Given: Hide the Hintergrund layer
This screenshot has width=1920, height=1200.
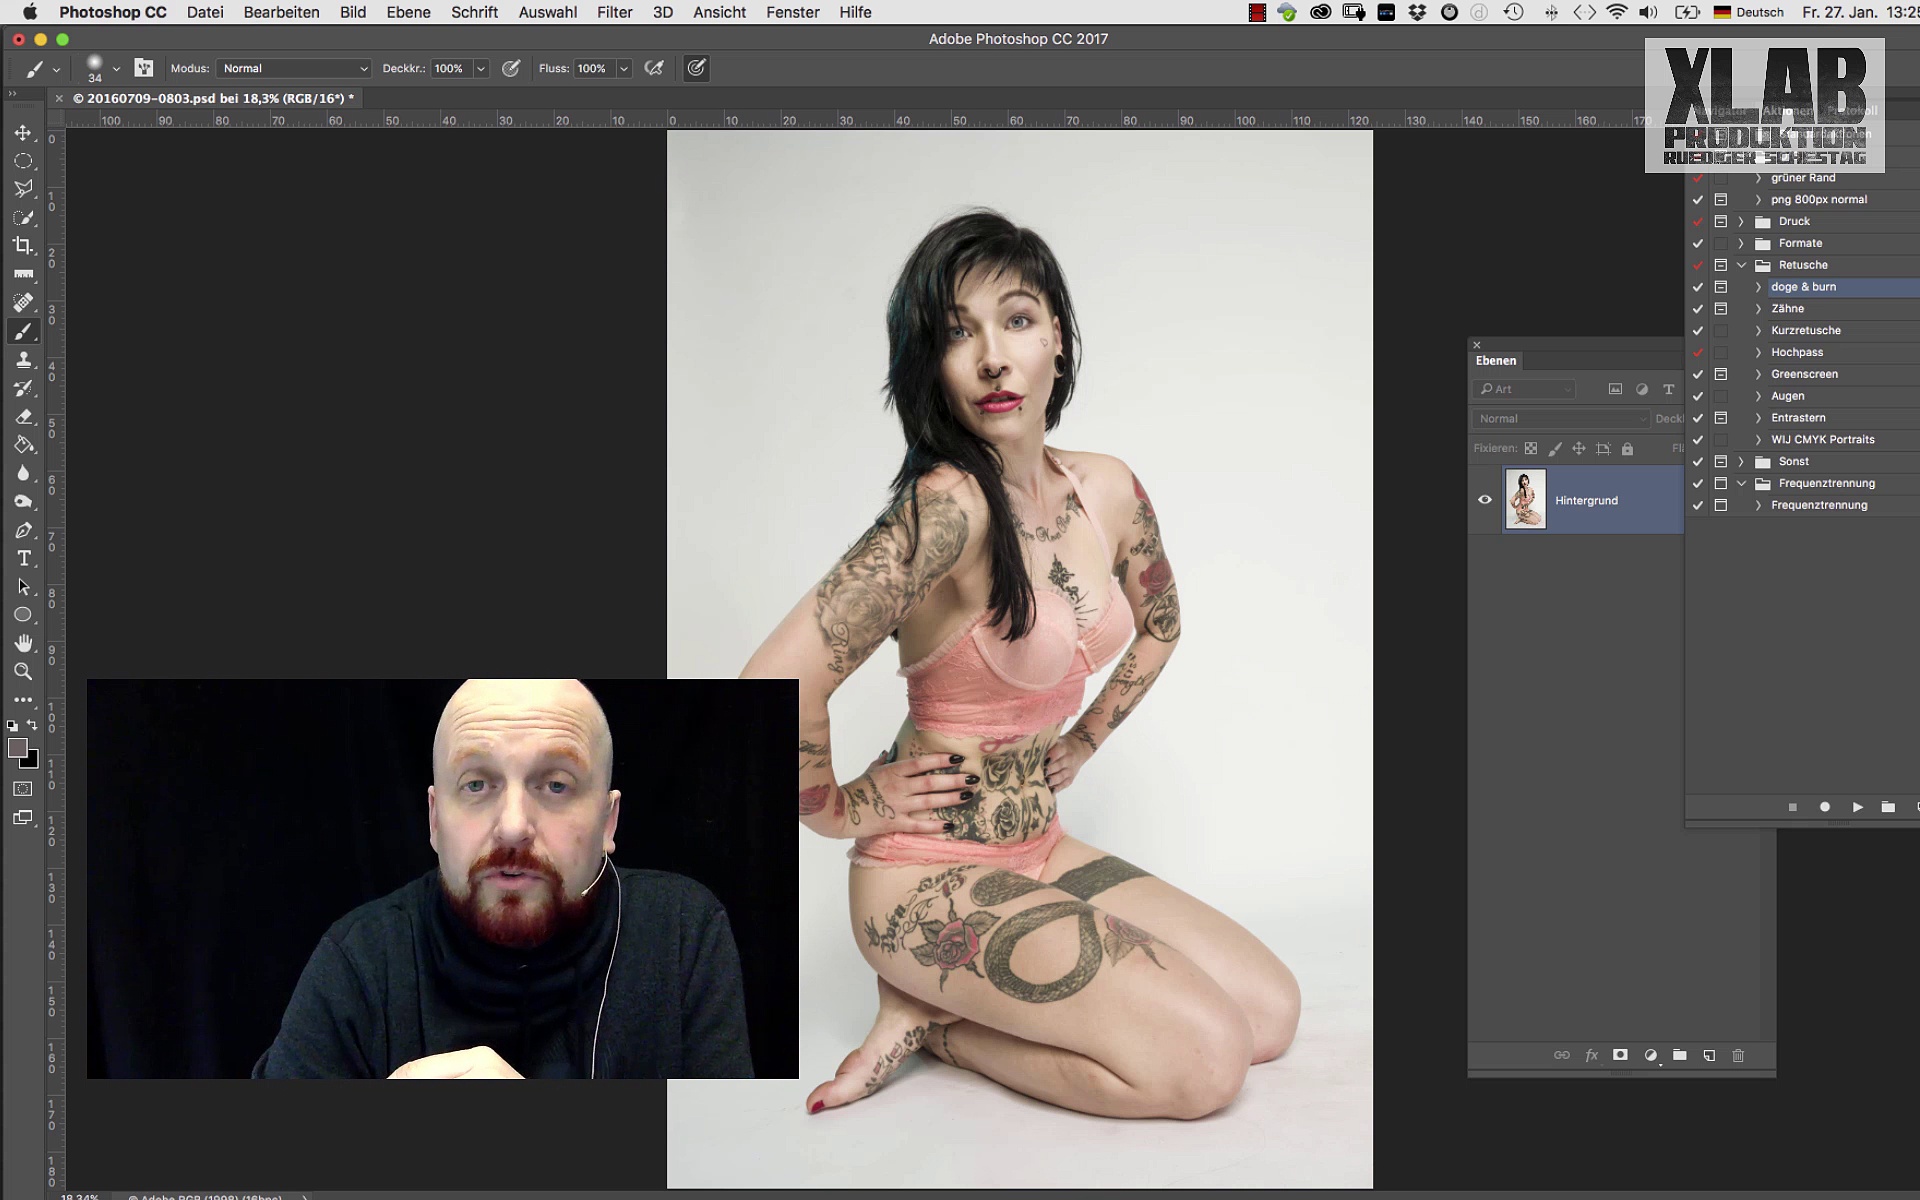Looking at the screenshot, I should tap(1485, 500).
